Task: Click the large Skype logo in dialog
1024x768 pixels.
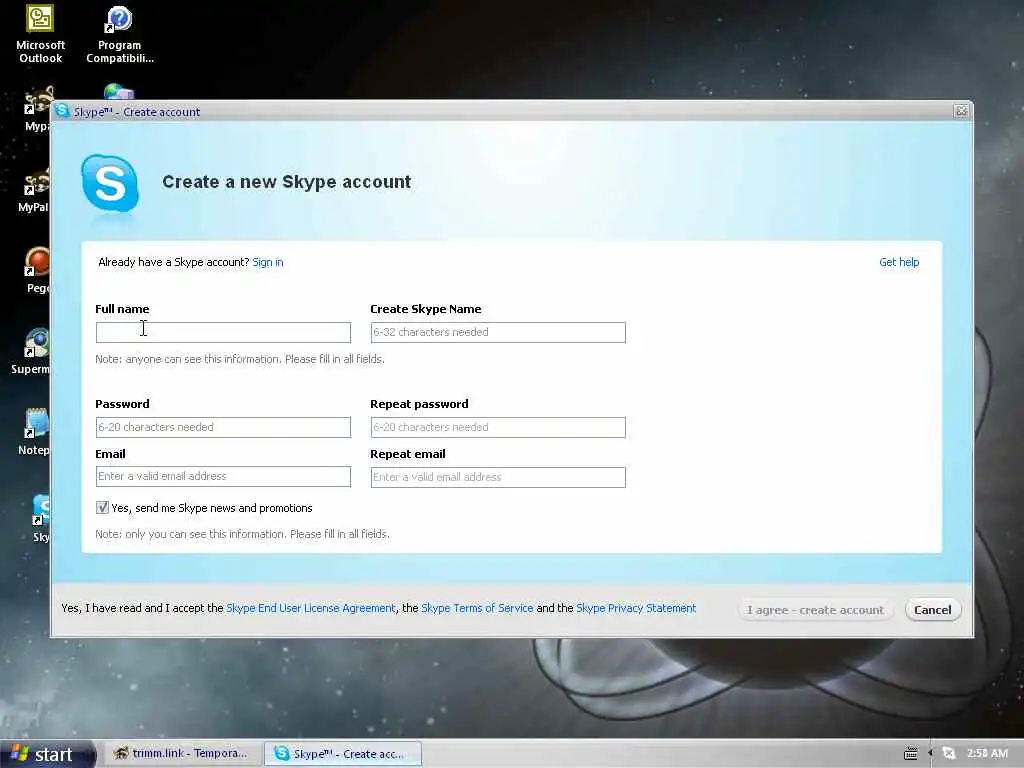Action: (x=110, y=184)
